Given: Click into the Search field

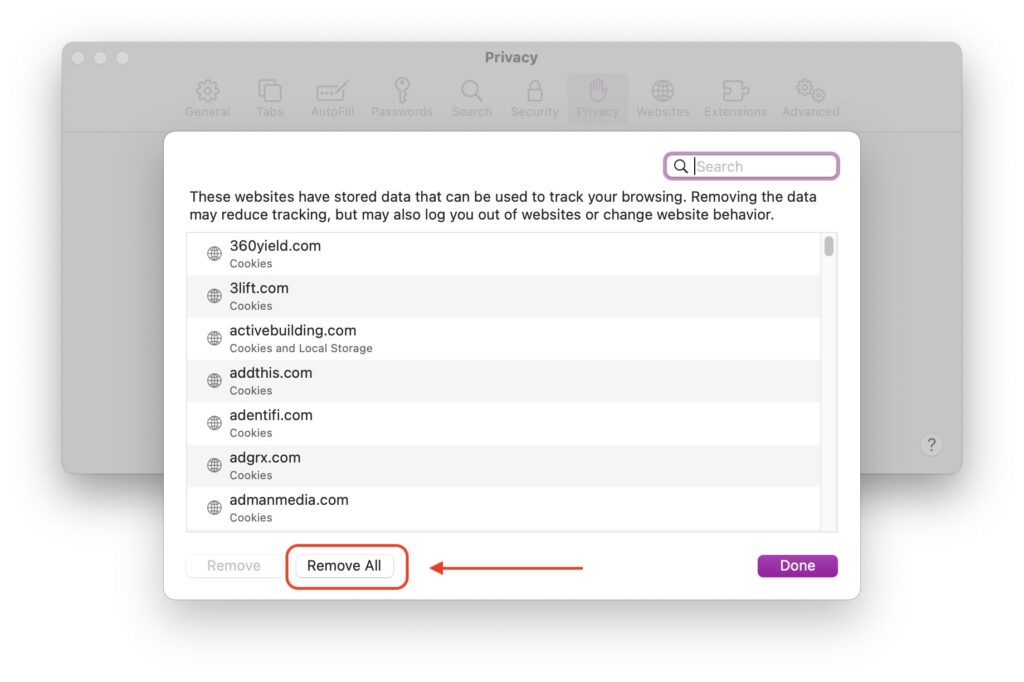Looking at the screenshot, I should [751, 166].
